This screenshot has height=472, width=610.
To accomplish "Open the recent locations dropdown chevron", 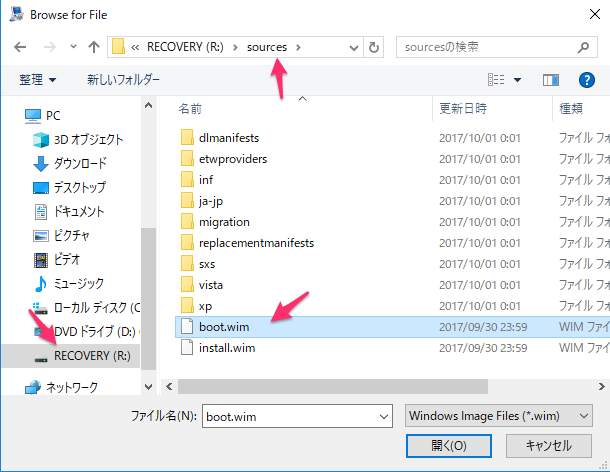I will click(x=73, y=47).
